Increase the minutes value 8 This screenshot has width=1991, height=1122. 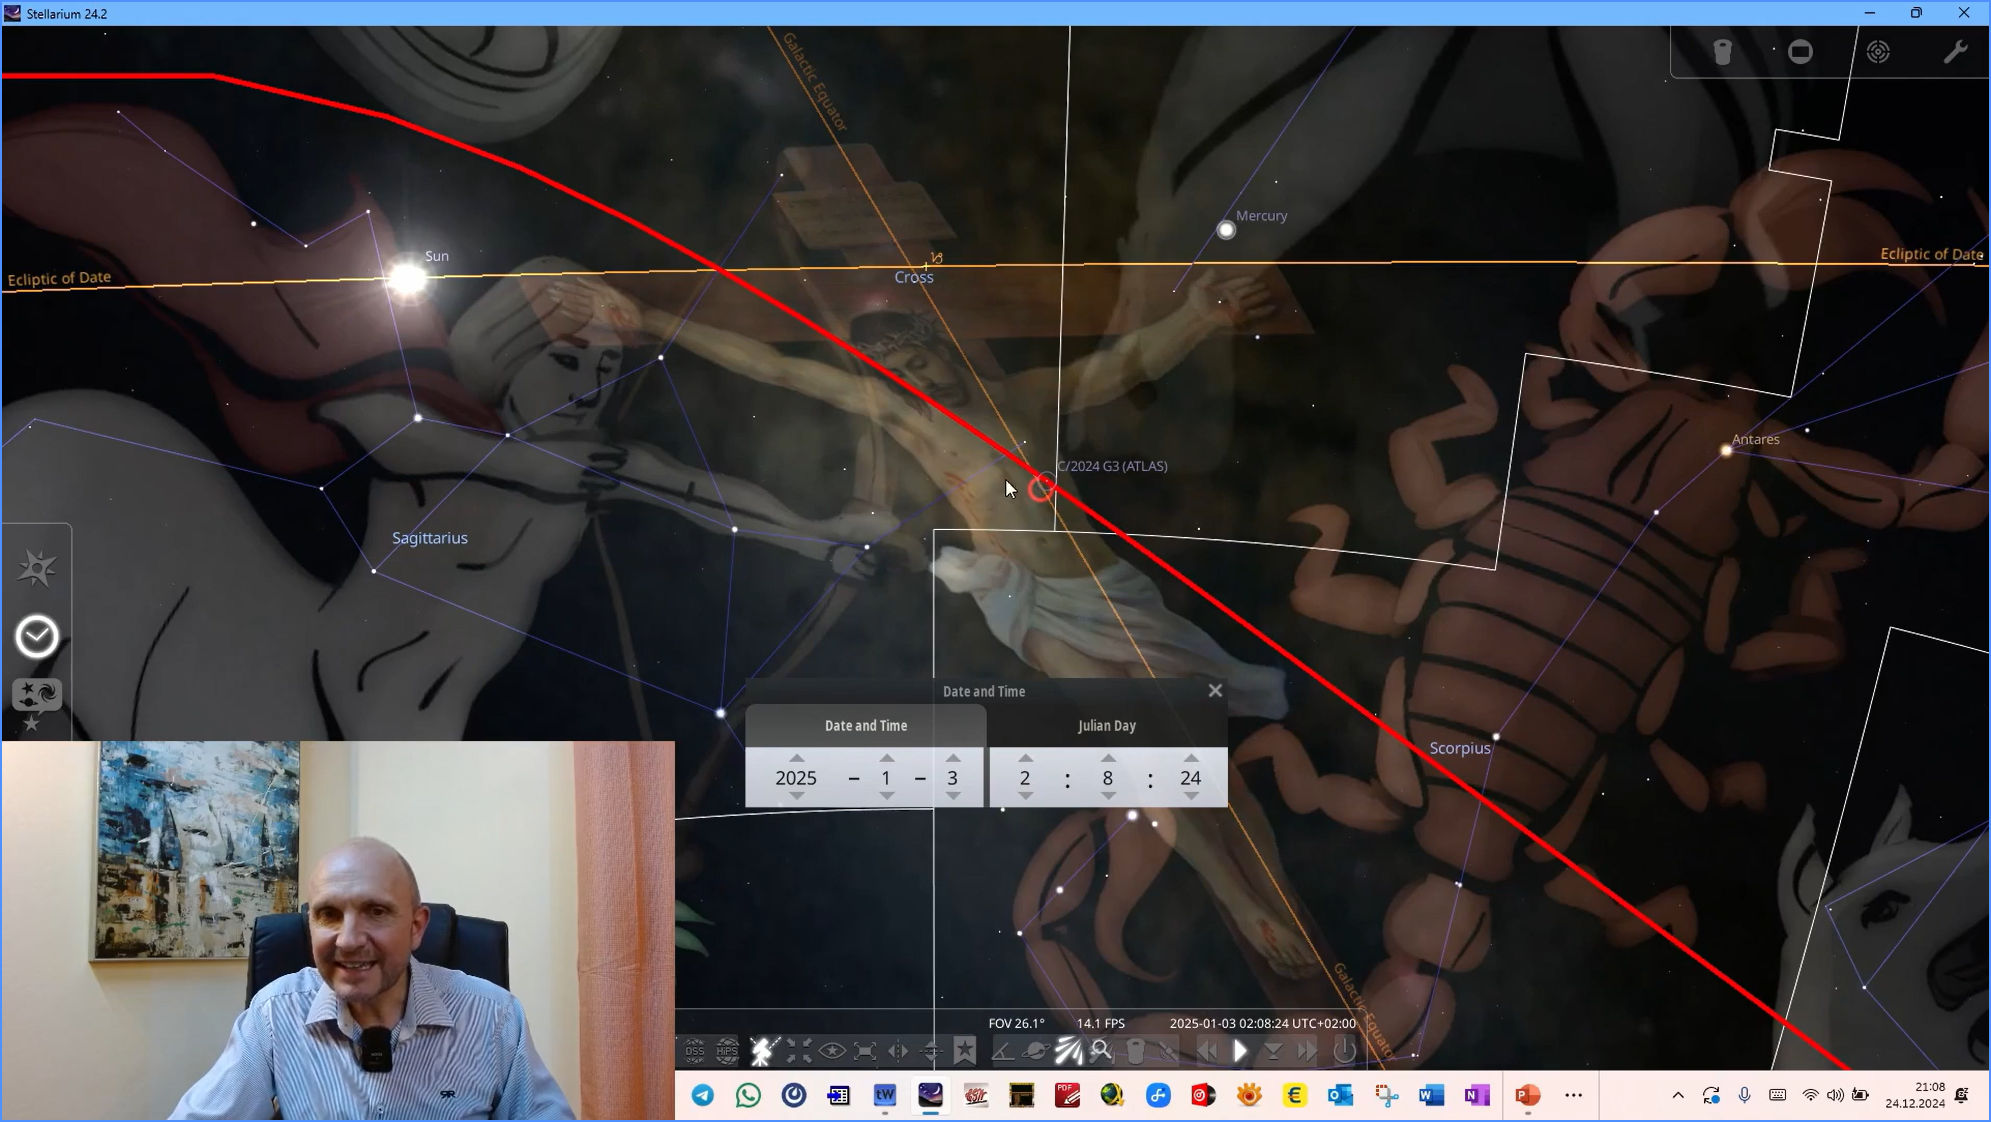(1108, 758)
